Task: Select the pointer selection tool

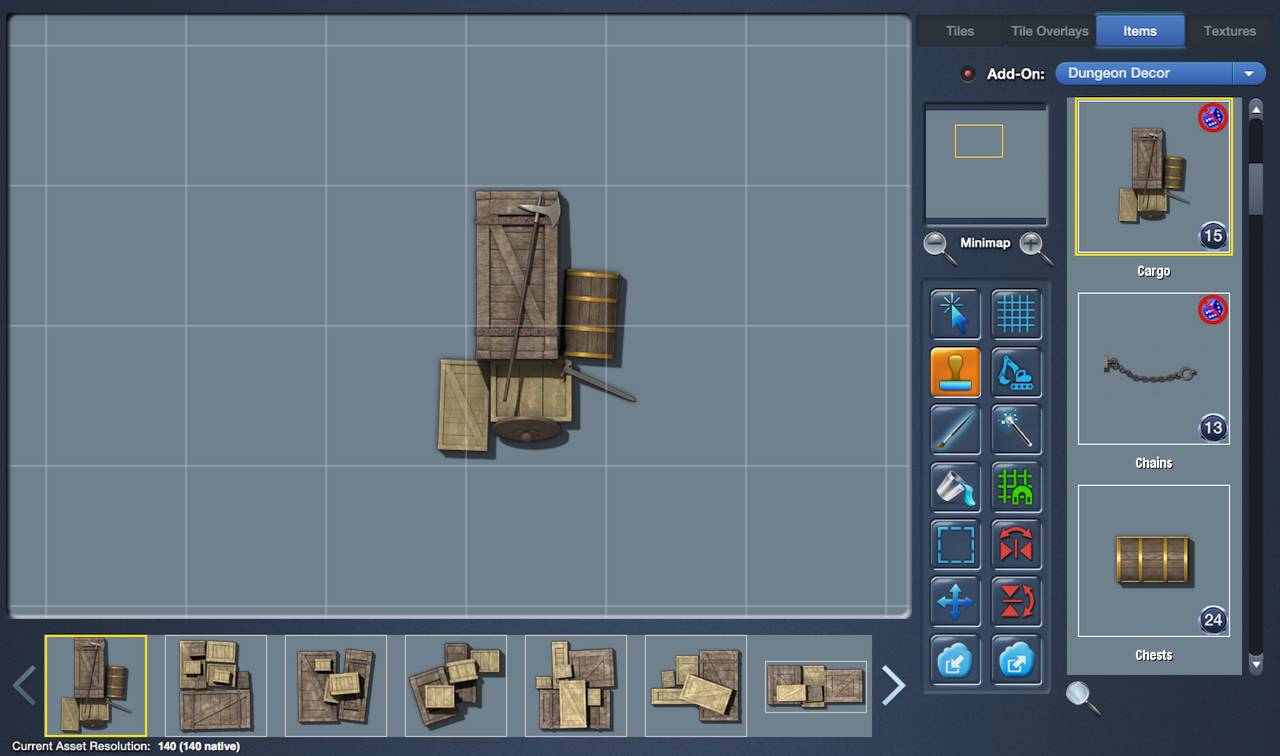Action: pyautogui.click(x=955, y=314)
